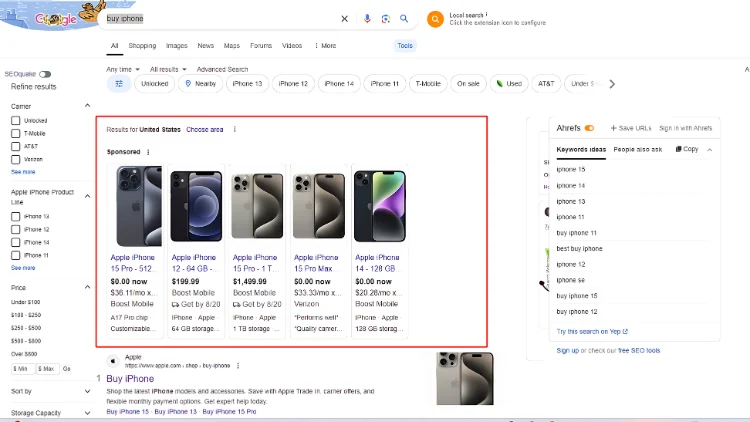Check the iPhone 12 product line checkbox
This screenshot has width=750, height=422.
point(16,230)
